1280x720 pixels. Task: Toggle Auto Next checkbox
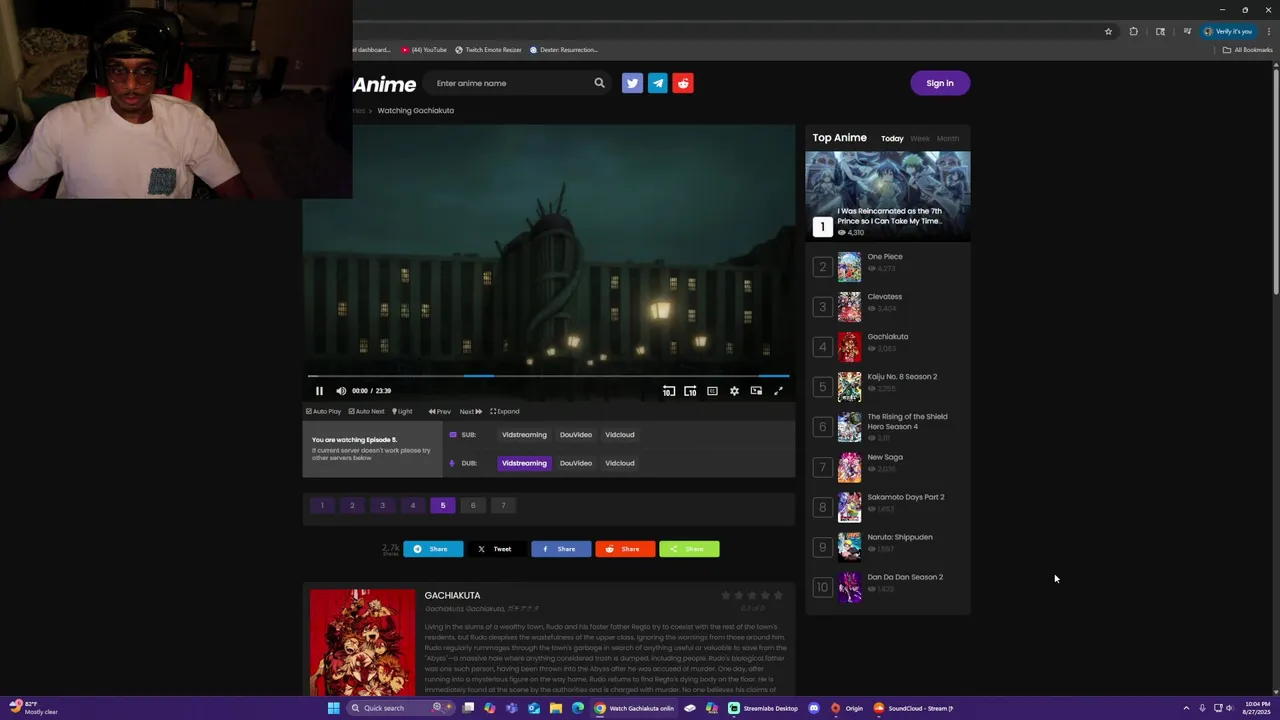[366, 411]
